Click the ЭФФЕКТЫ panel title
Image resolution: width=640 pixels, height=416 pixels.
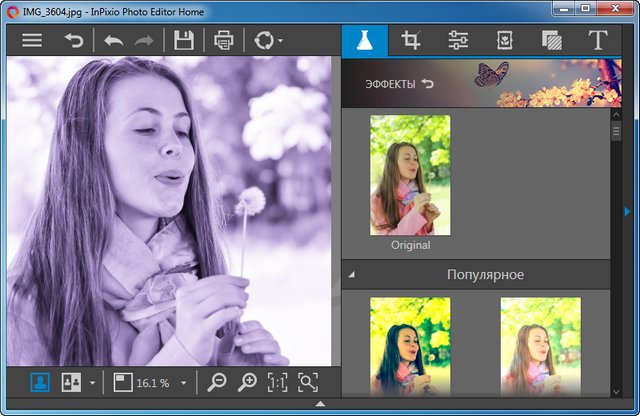click(x=390, y=84)
